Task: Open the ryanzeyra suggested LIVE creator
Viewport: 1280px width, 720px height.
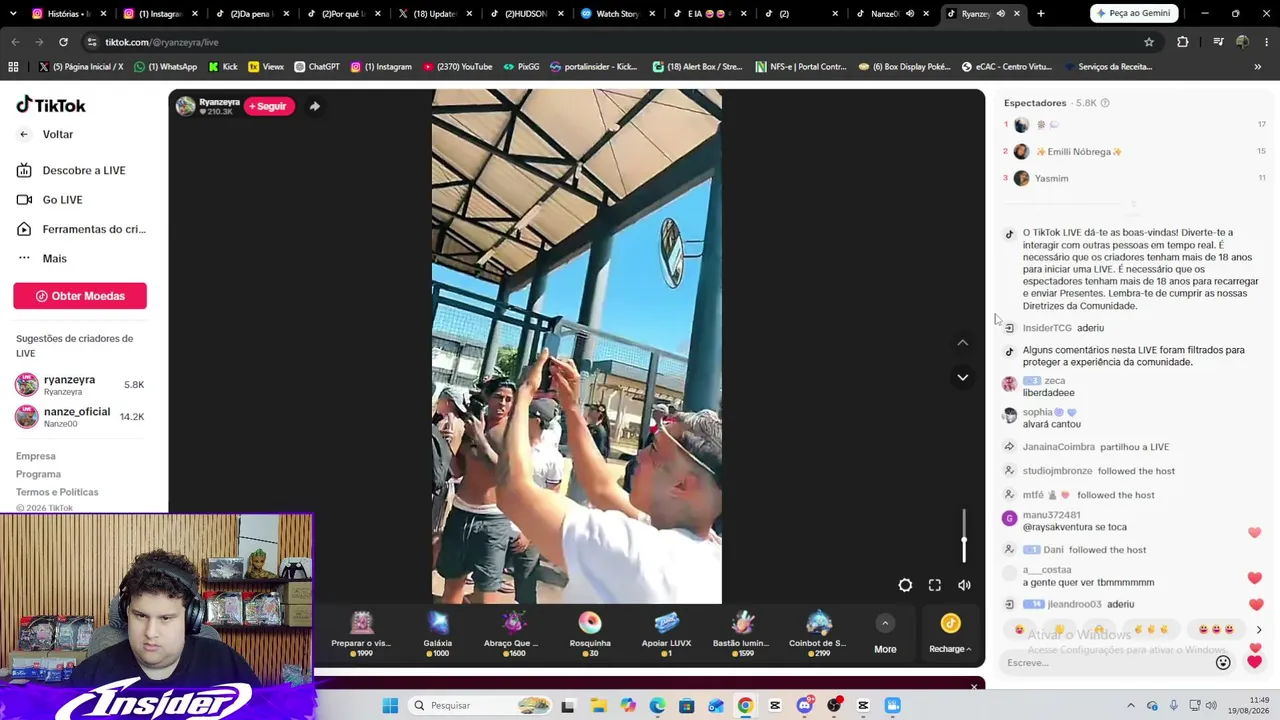Action: pos(80,385)
